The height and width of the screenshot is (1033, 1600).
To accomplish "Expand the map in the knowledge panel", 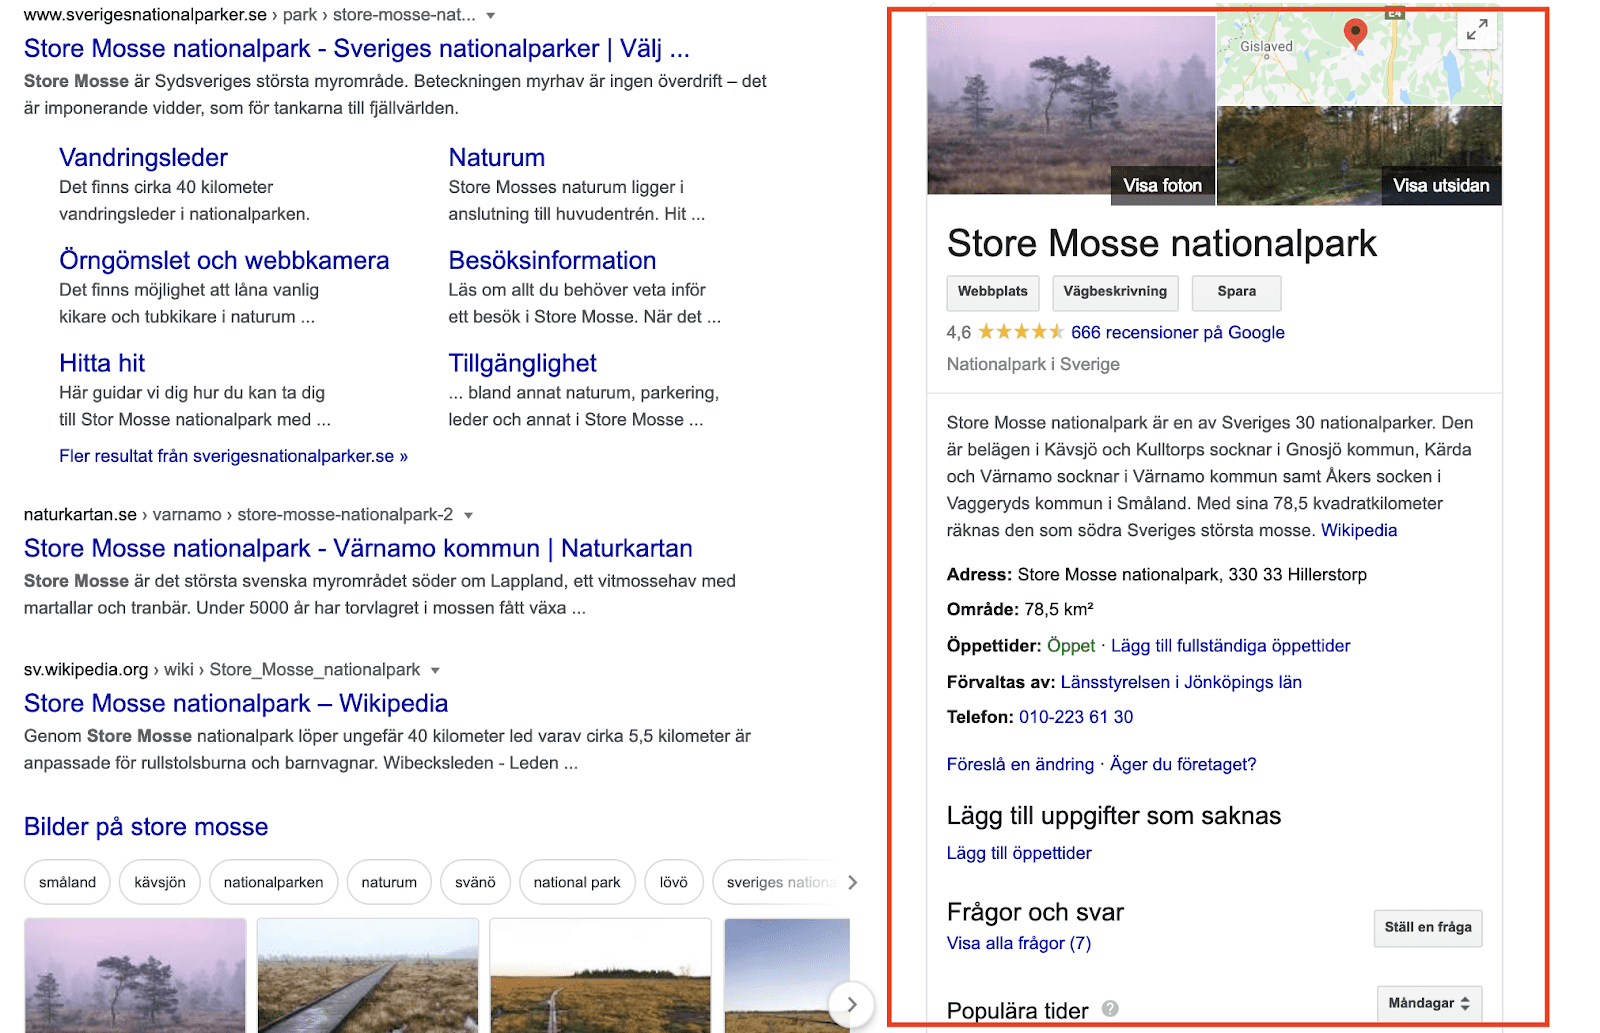I will tap(1477, 30).
